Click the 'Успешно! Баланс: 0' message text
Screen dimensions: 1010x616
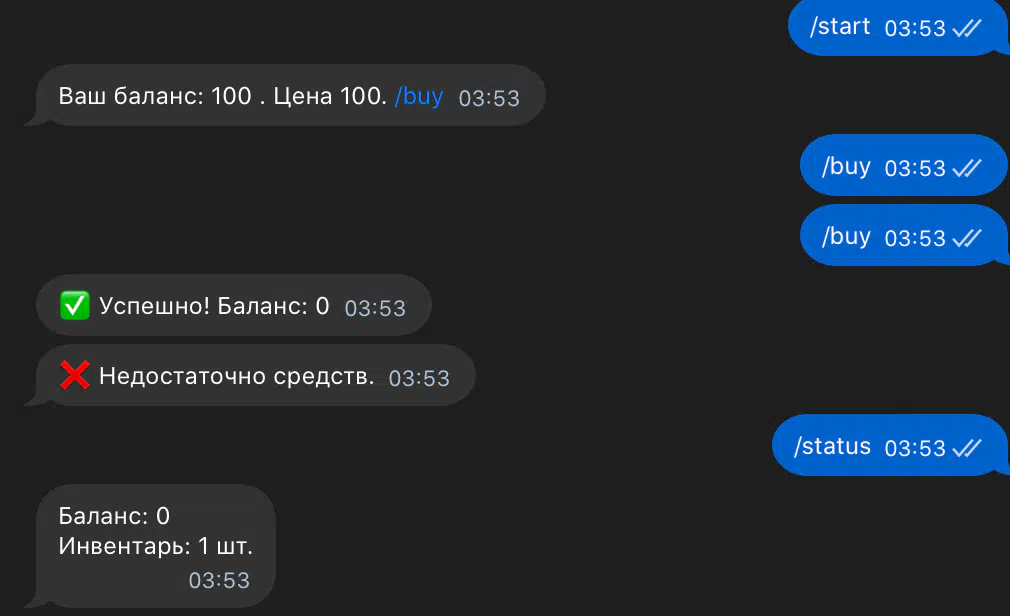tap(214, 306)
